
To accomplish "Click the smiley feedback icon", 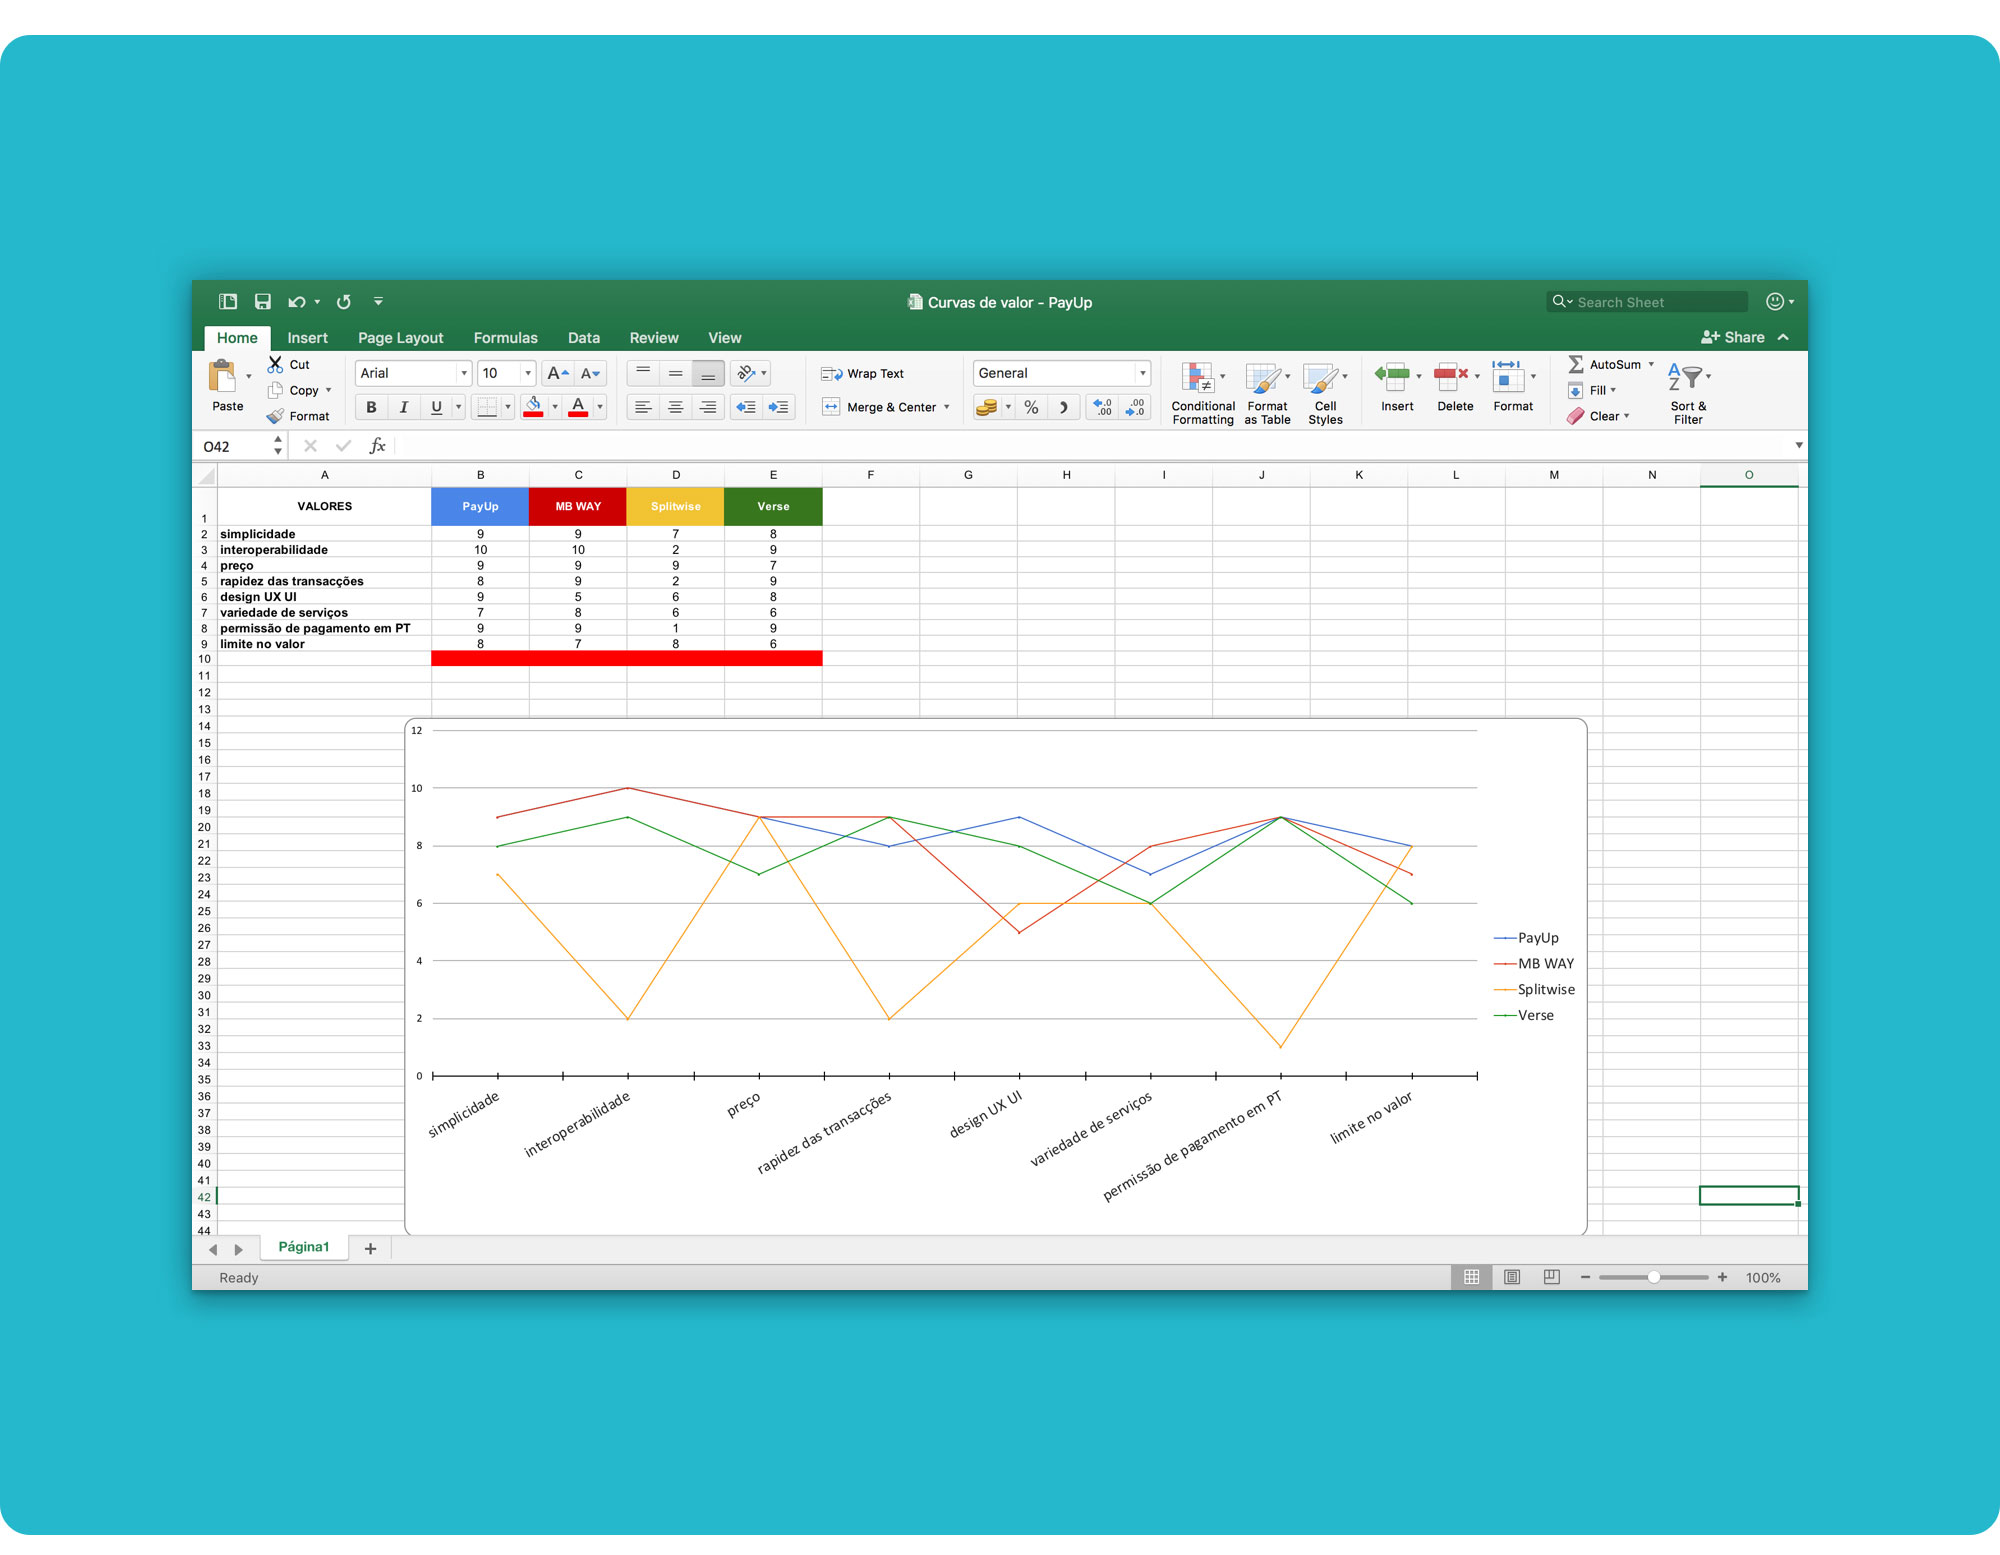I will coord(1775,302).
